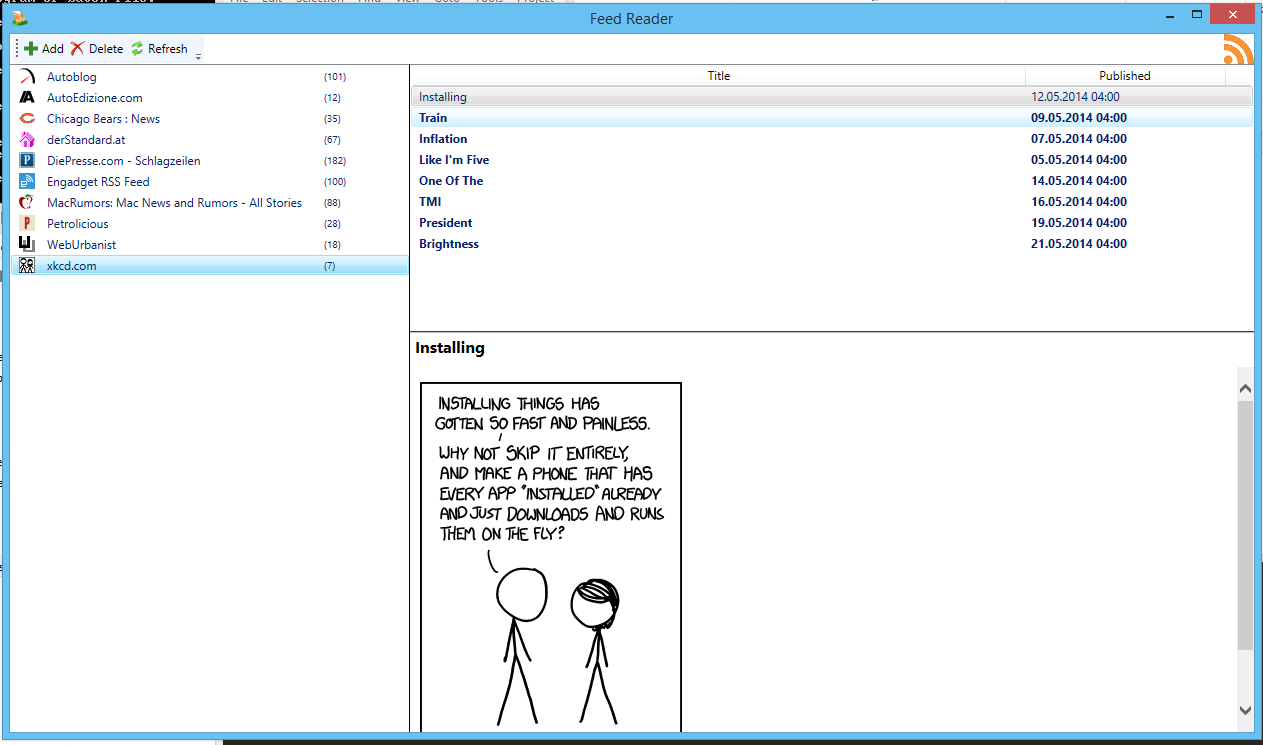The width and height of the screenshot is (1263, 745).
Task: Click the 14.05.2014 04:00 published date
Action: [x=1079, y=181]
